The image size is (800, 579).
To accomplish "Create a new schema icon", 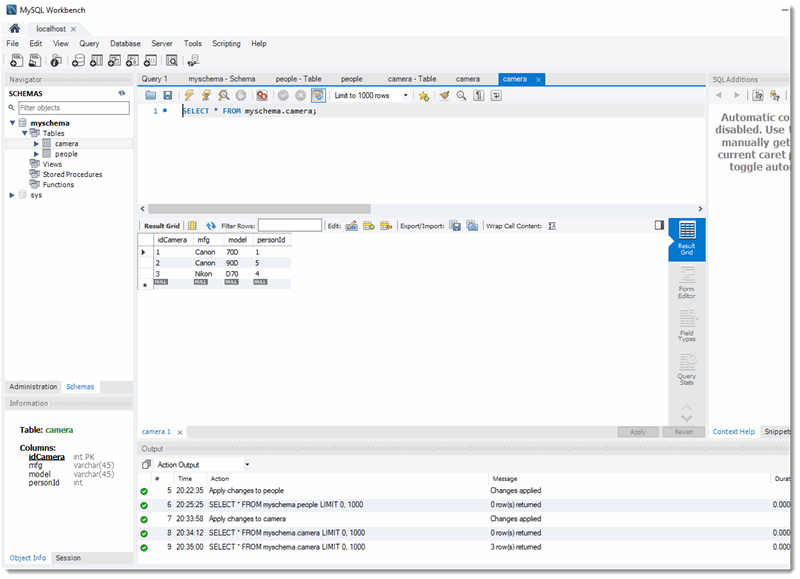I will point(78,61).
